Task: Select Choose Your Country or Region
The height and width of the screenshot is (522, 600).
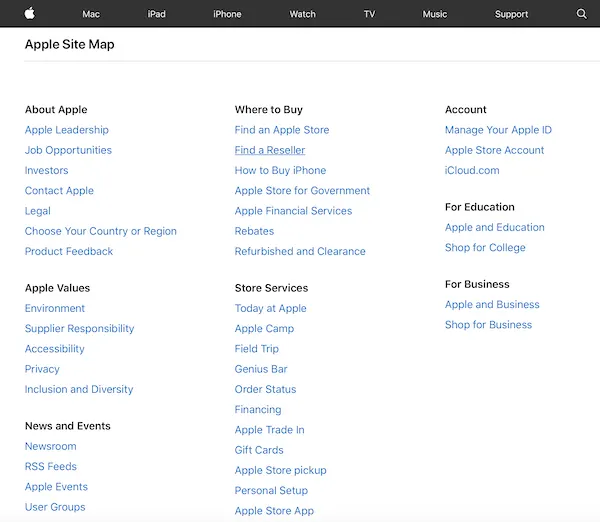Action: [x=101, y=231]
